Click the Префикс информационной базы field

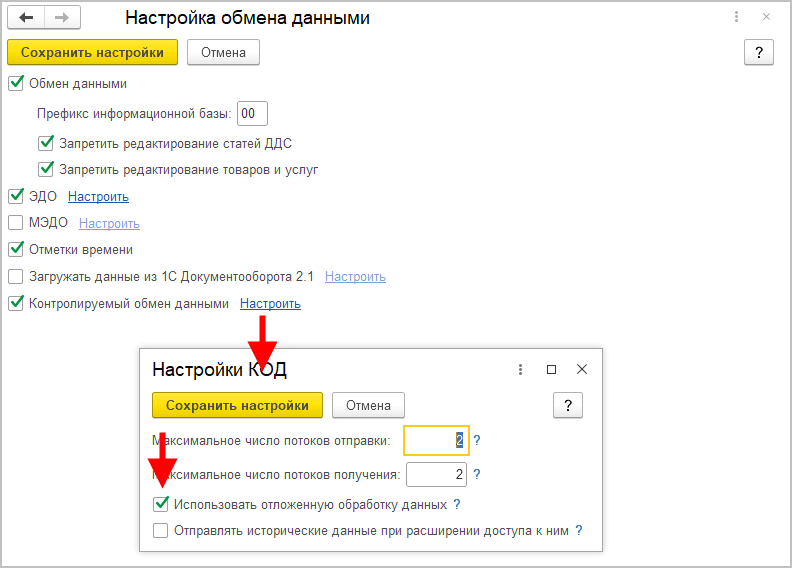(x=253, y=114)
